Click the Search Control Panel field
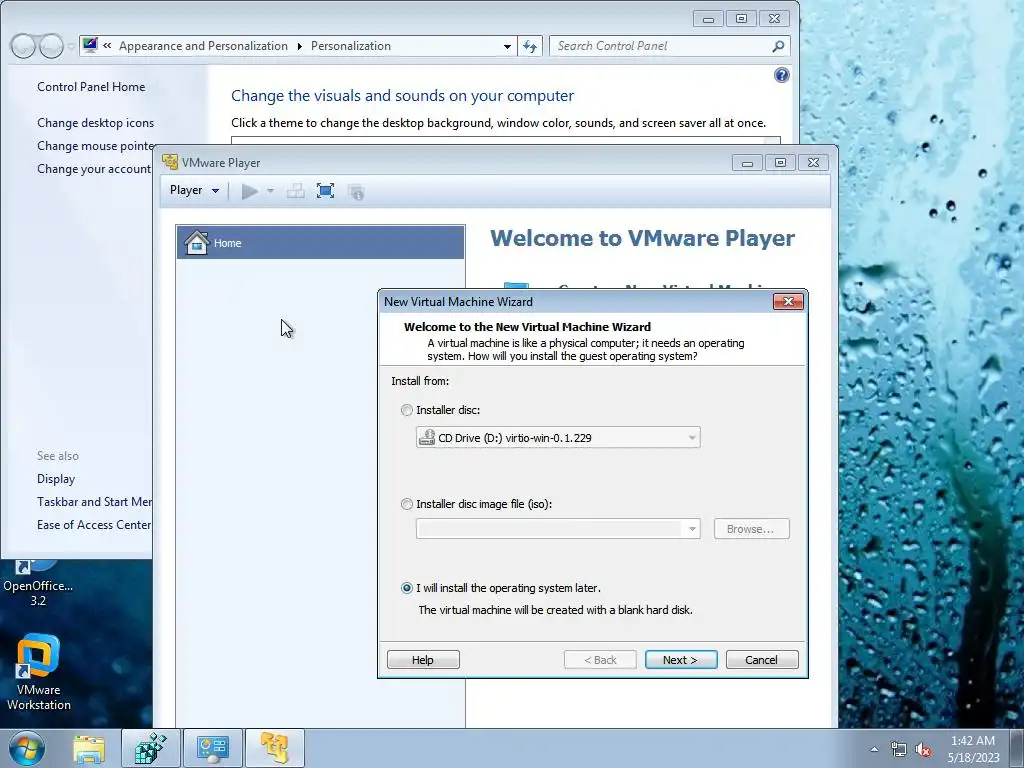The width and height of the screenshot is (1024, 768). click(x=660, y=46)
